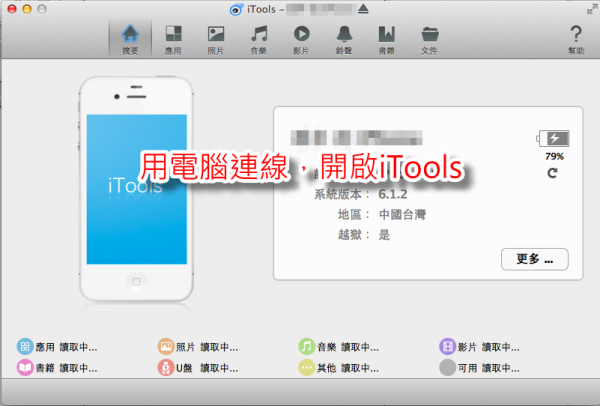Viewport: 600px width, 406px height.
Task: Click the orange 照片 storage icon
Action: tap(166, 347)
